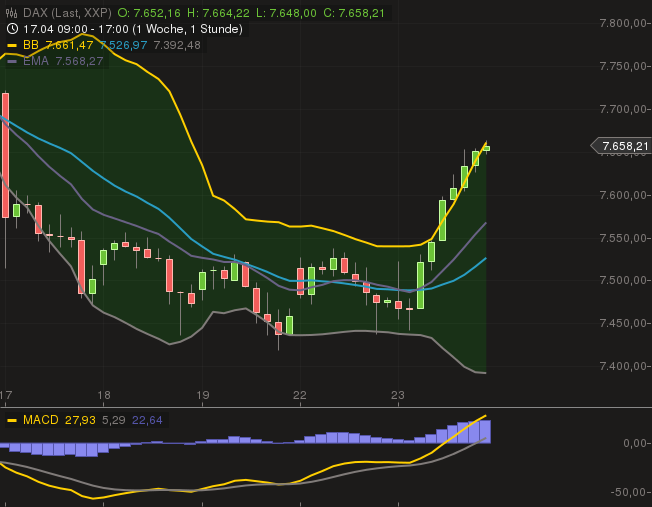Click the 7.750,00 price axis label
The image size is (652, 507).
coord(623,66)
